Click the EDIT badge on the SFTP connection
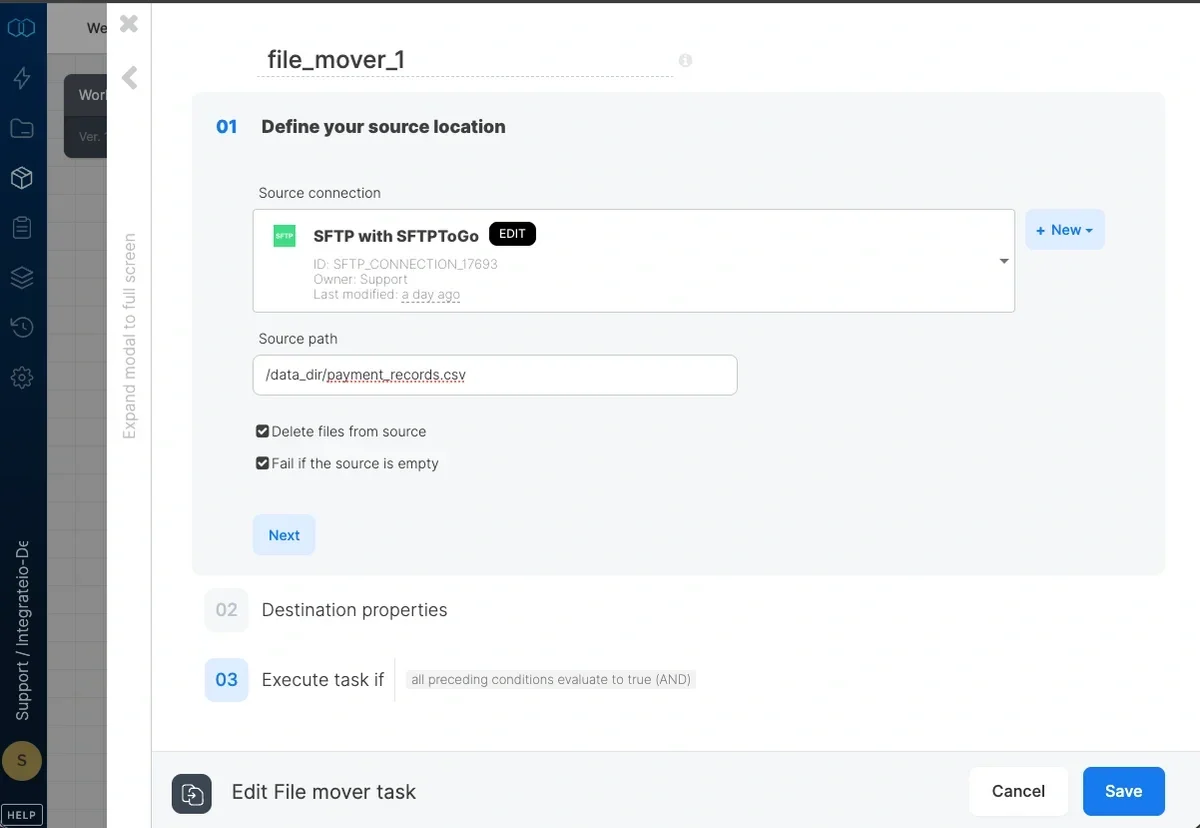 point(512,233)
